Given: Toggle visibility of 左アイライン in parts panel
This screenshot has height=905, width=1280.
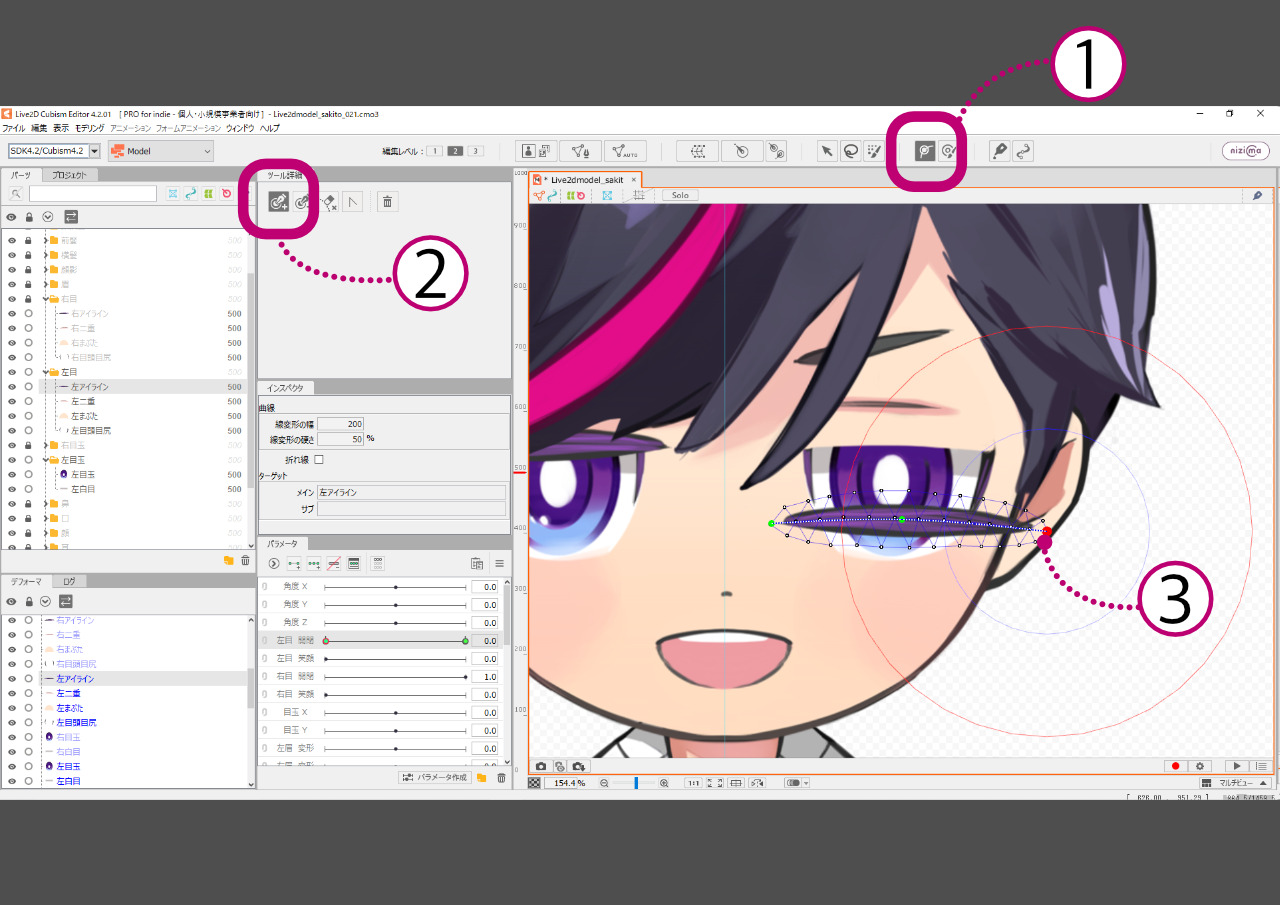Looking at the screenshot, I should click(x=11, y=387).
